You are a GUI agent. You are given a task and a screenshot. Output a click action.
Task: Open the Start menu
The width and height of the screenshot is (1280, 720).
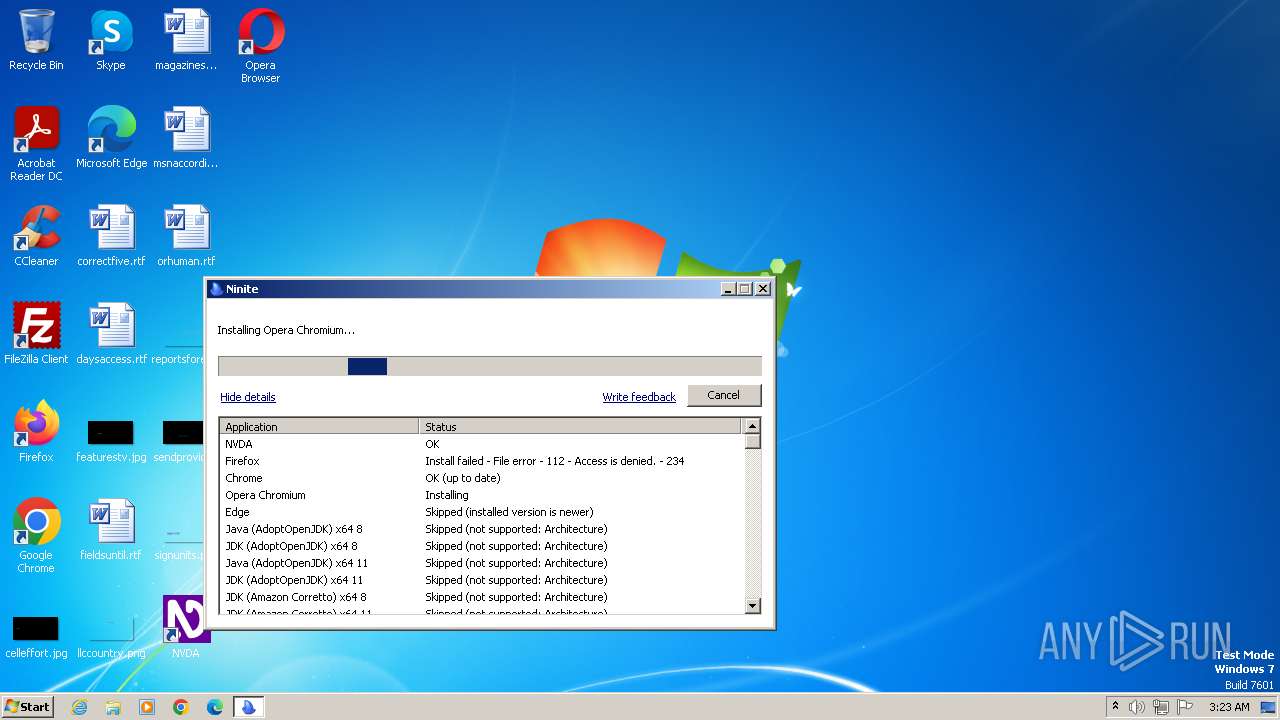(x=28, y=707)
